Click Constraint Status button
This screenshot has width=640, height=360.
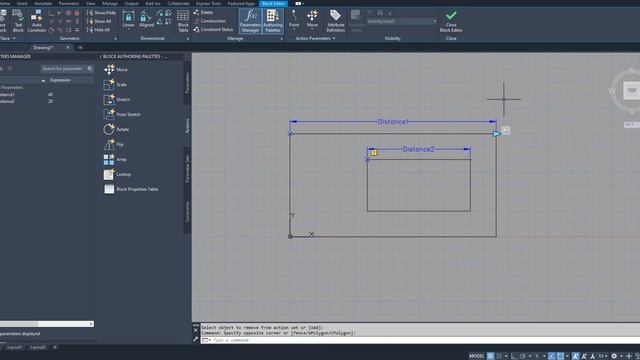pos(213,29)
